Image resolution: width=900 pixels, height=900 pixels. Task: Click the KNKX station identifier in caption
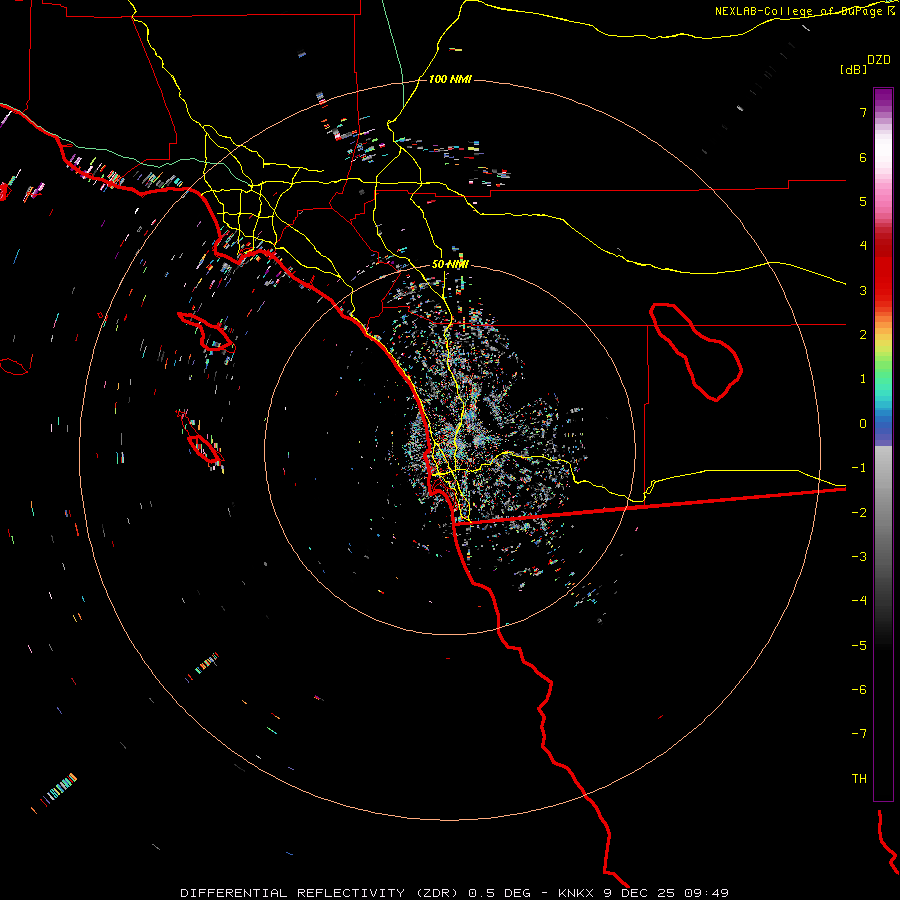tap(577, 893)
